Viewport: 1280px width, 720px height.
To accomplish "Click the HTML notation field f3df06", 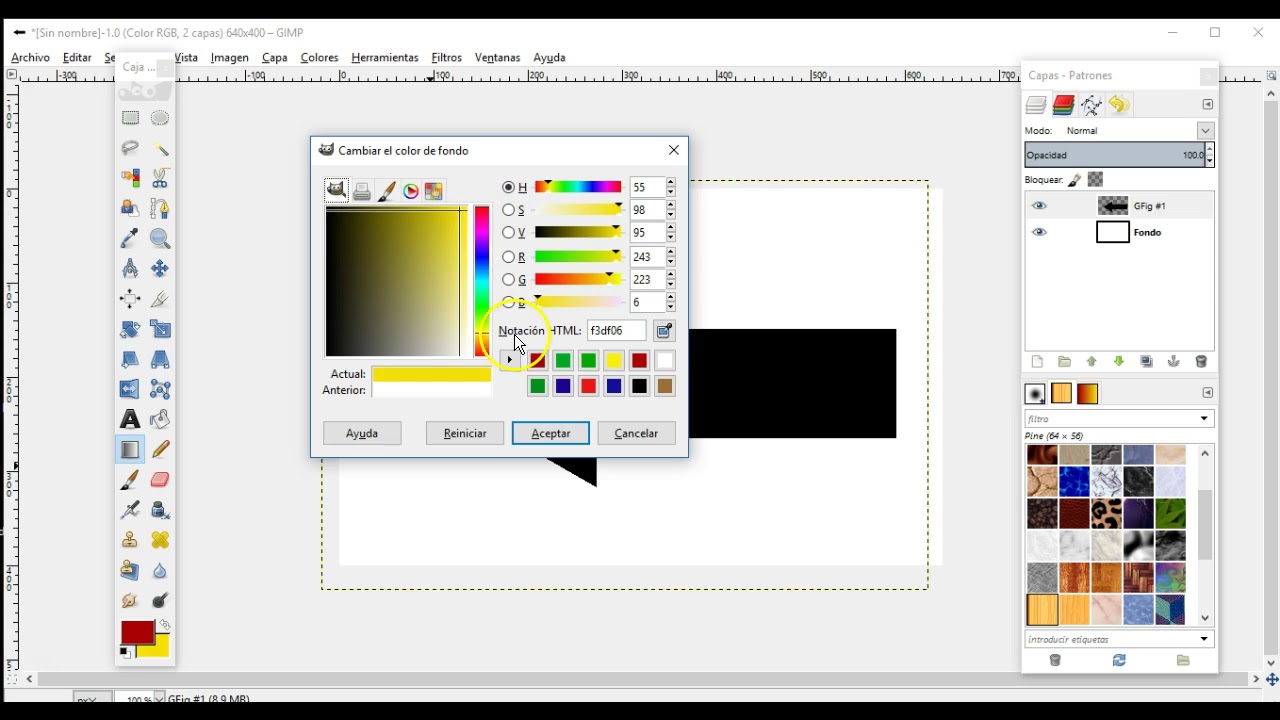I will [x=616, y=331].
